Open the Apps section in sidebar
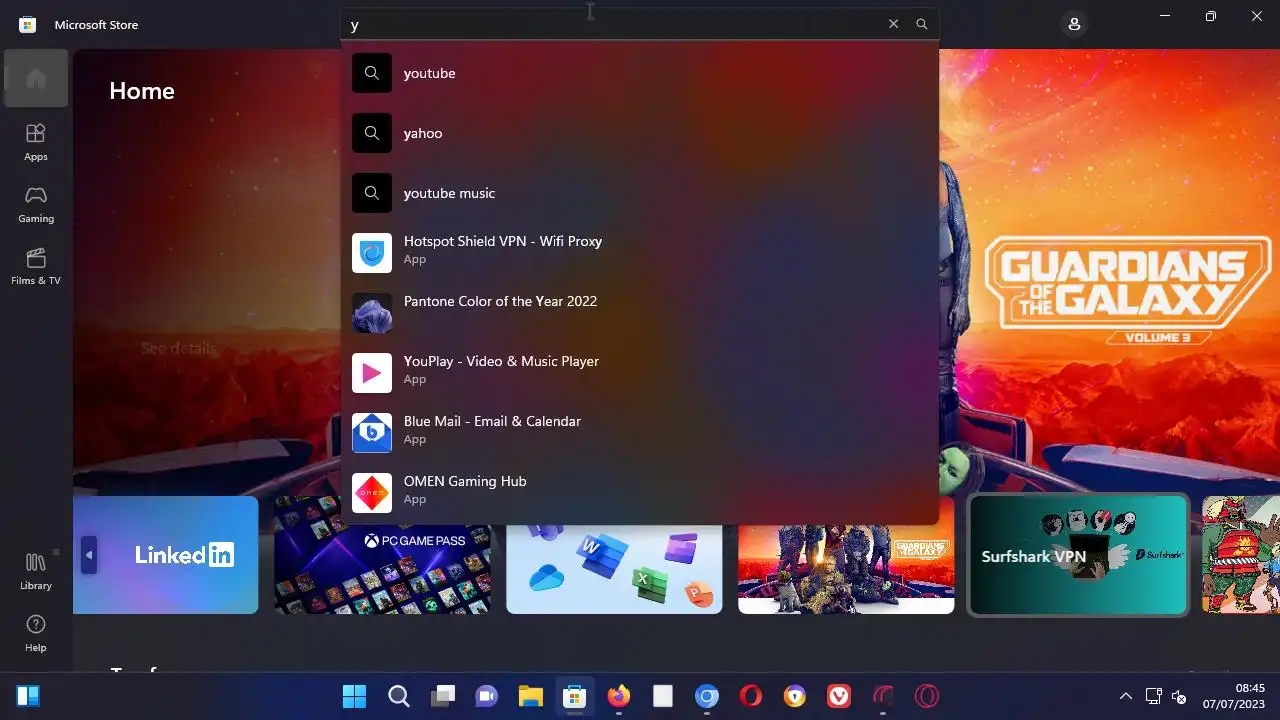1280x720 pixels. click(36, 142)
